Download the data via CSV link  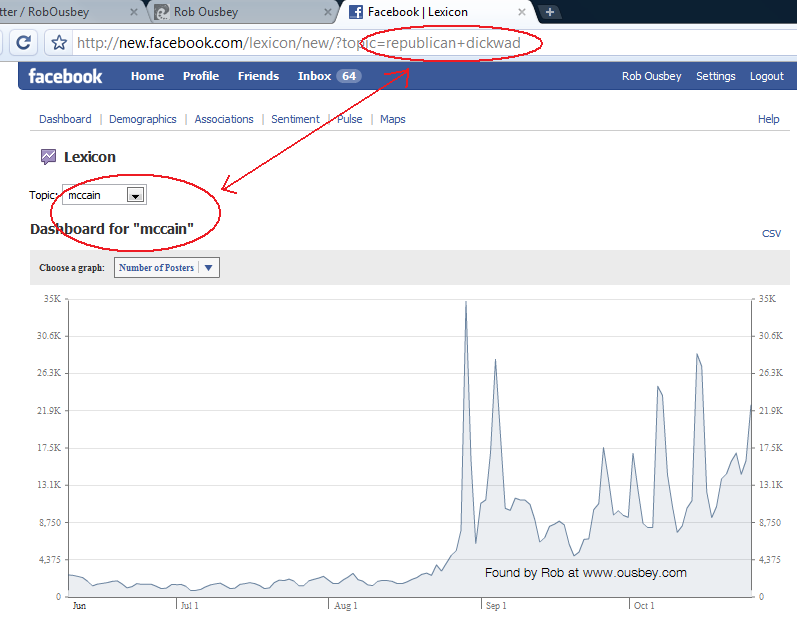(771, 233)
